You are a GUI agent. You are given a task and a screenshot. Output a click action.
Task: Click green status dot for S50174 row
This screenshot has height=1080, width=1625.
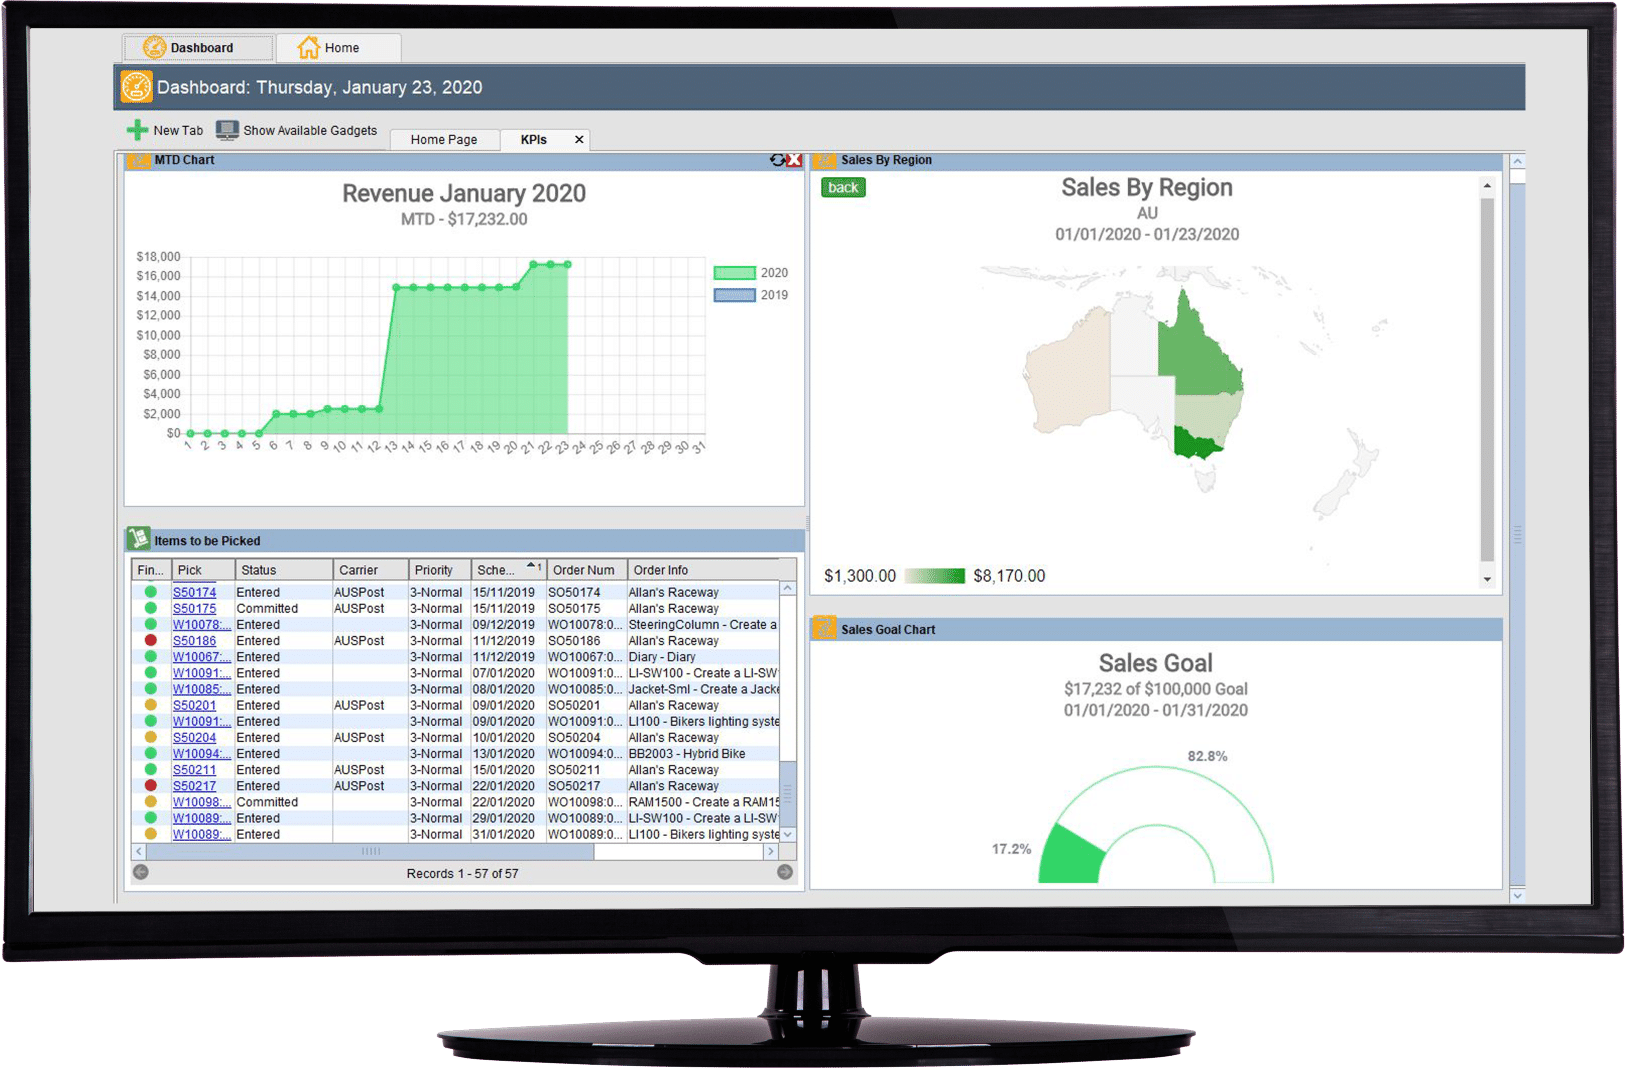pyautogui.click(x=151, y=592)
